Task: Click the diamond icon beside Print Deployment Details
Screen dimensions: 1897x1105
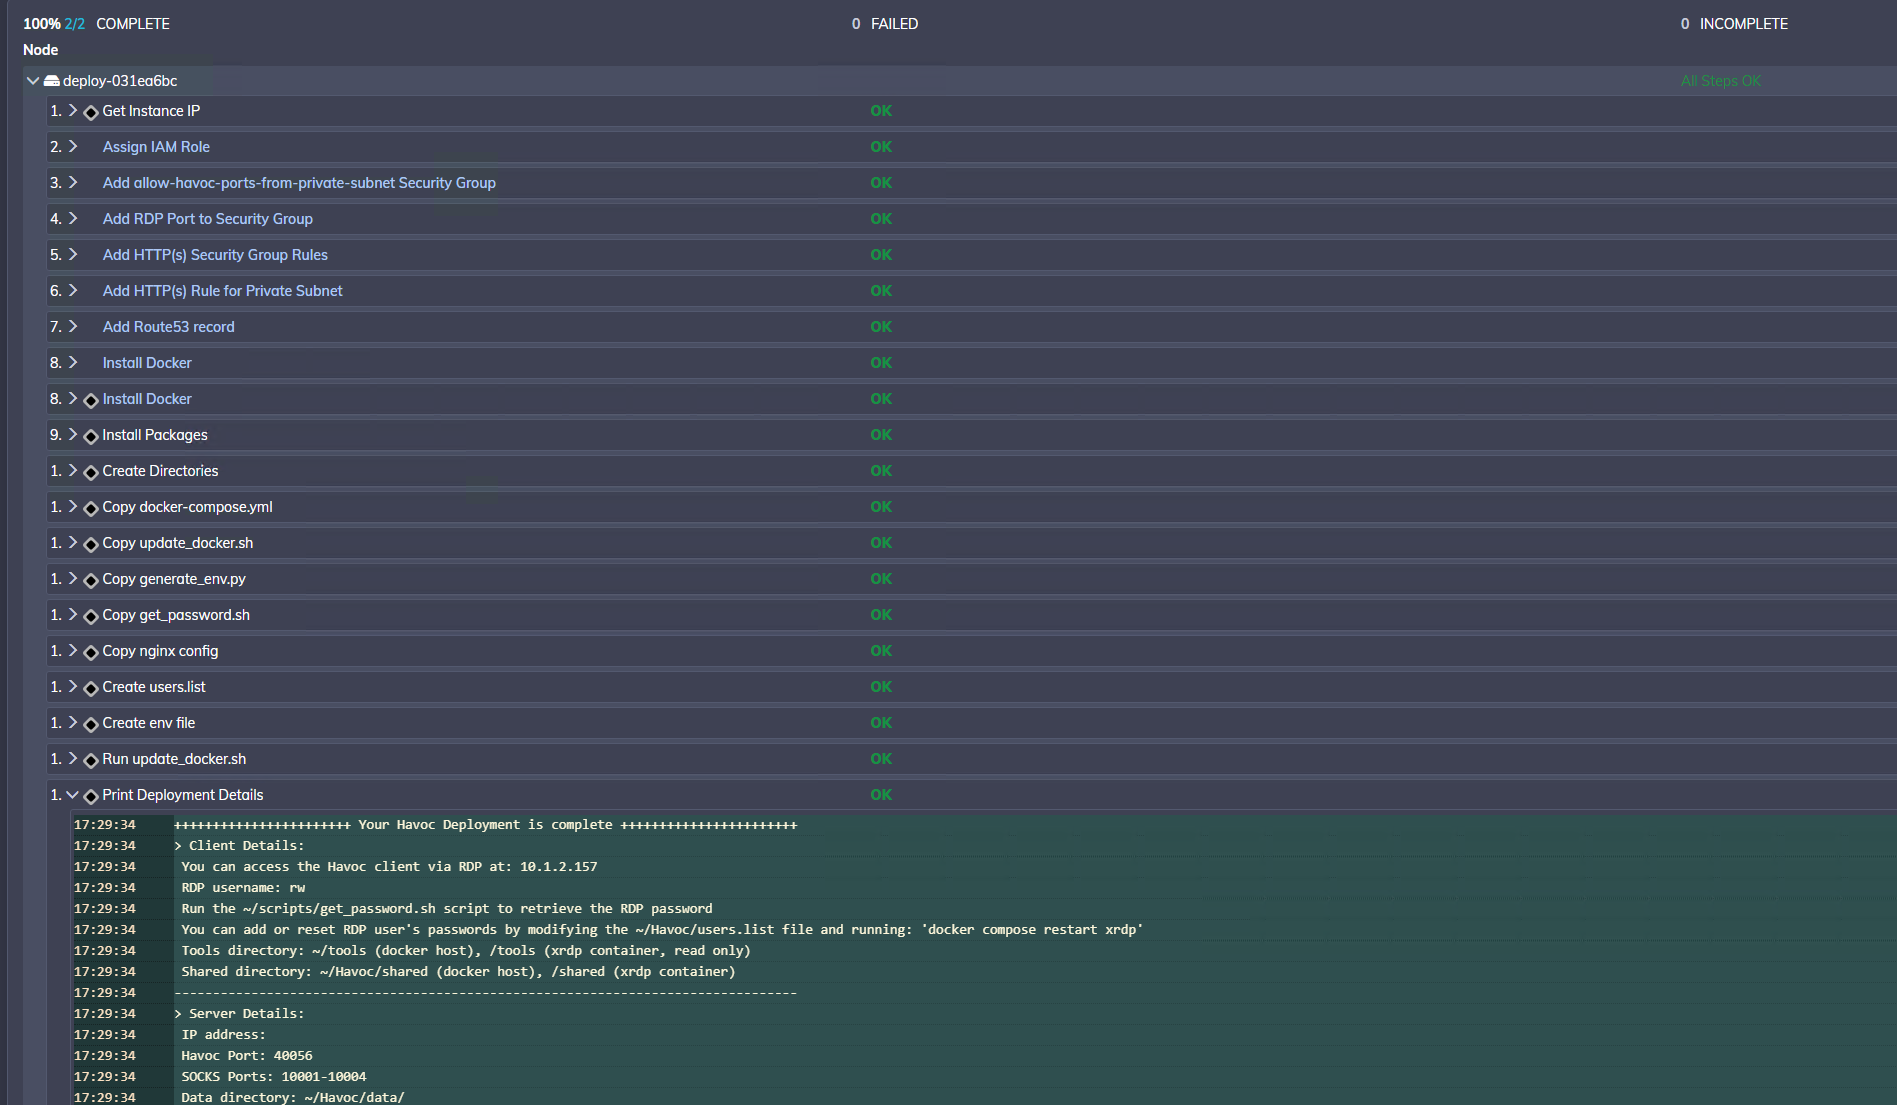Action: [91, 796]
